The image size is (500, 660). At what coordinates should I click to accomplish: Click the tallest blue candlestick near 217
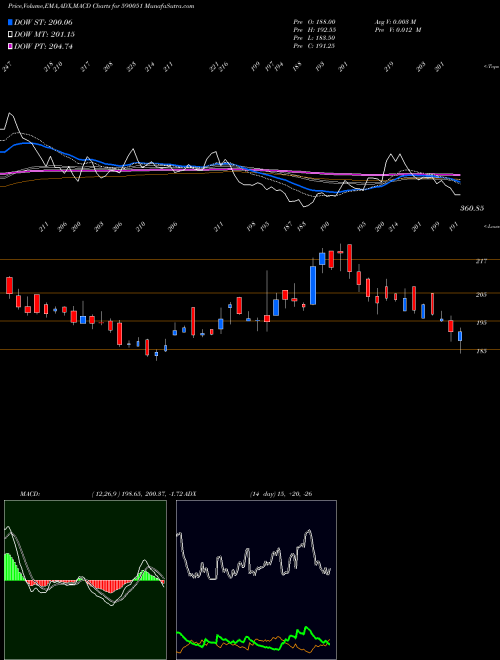tap(313, 285)
